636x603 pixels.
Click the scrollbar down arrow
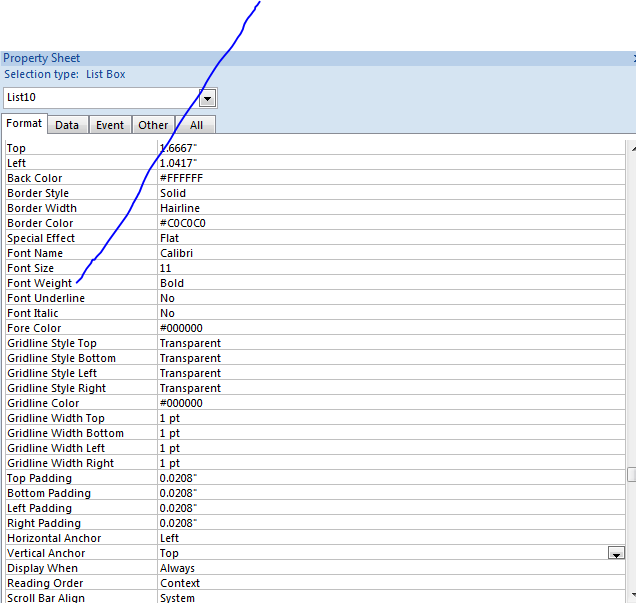tap(633, 595)
